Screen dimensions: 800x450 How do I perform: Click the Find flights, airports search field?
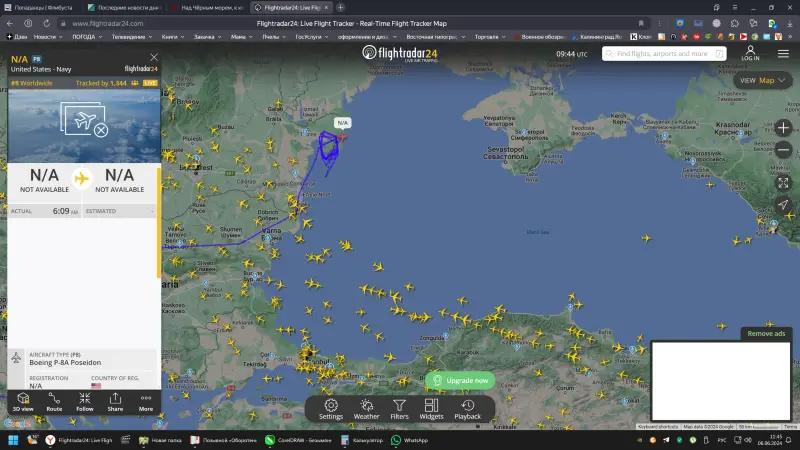(x=662, y=54)
